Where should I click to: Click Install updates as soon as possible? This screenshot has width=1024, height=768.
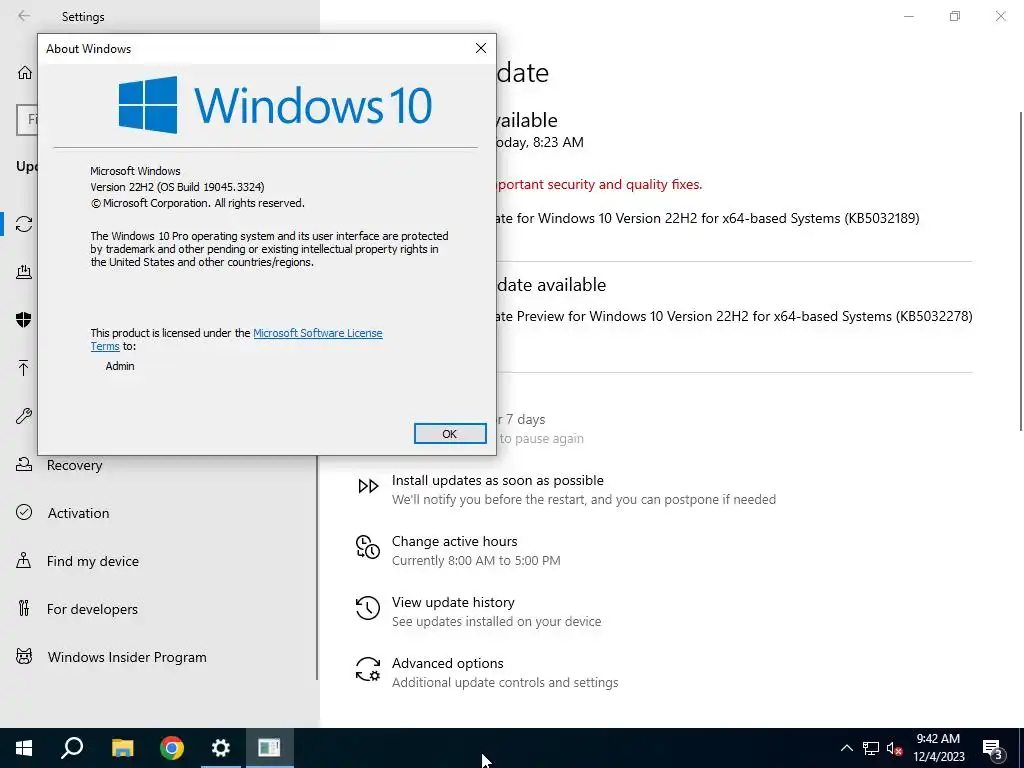tap(498, 480)
